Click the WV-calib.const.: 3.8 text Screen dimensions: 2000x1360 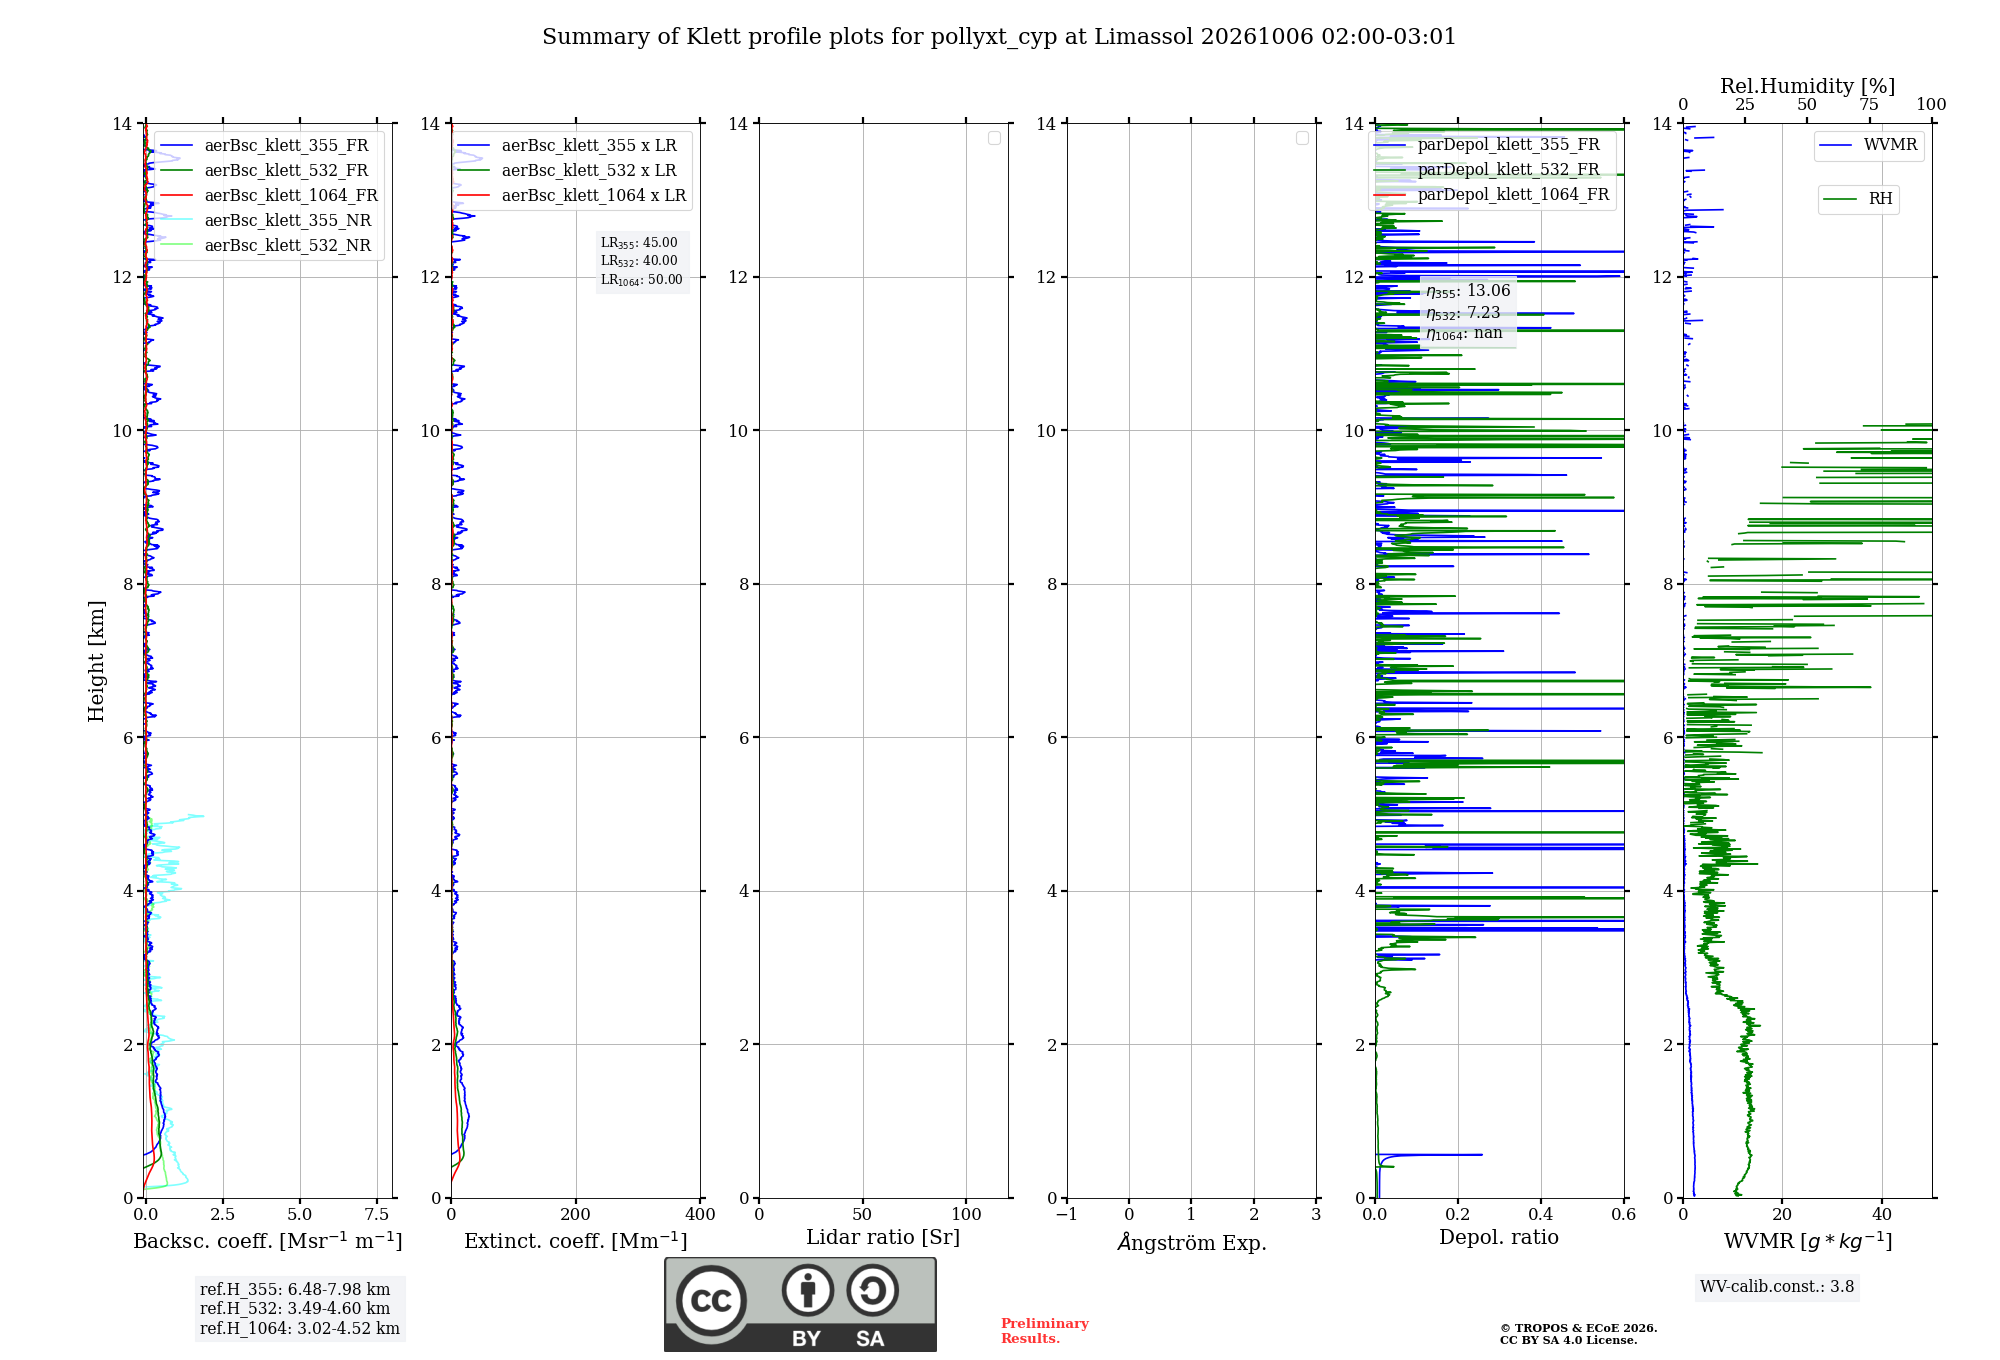click(1777, 1287)
